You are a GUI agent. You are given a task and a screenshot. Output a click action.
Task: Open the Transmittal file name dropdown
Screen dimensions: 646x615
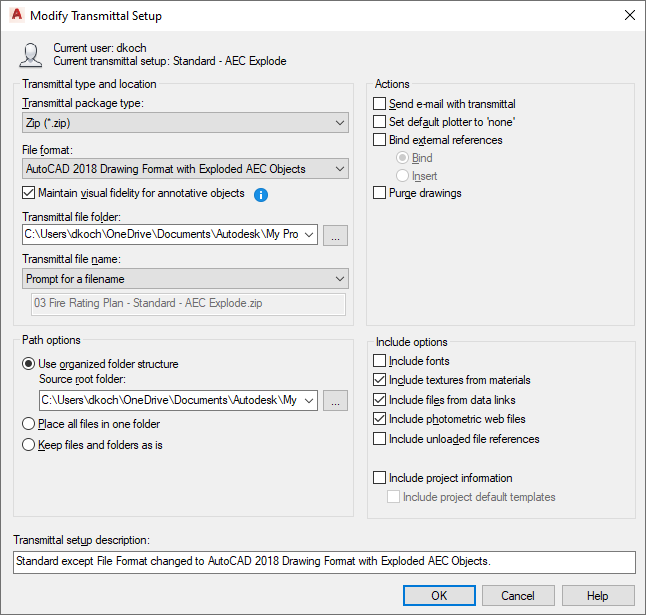[x=185, y=279]
